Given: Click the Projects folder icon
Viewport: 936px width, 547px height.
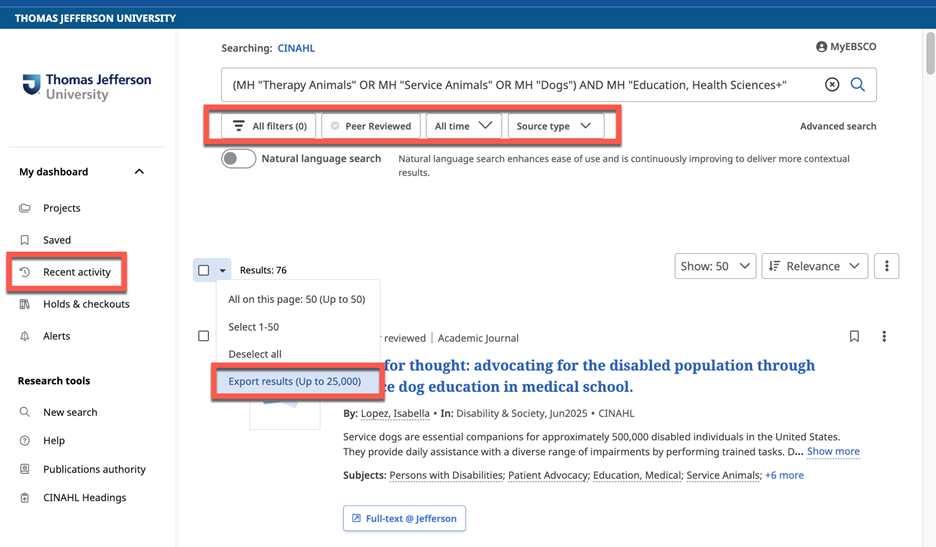Looking at the screenshot, I should pyautogui.click(x=24, y=208).
